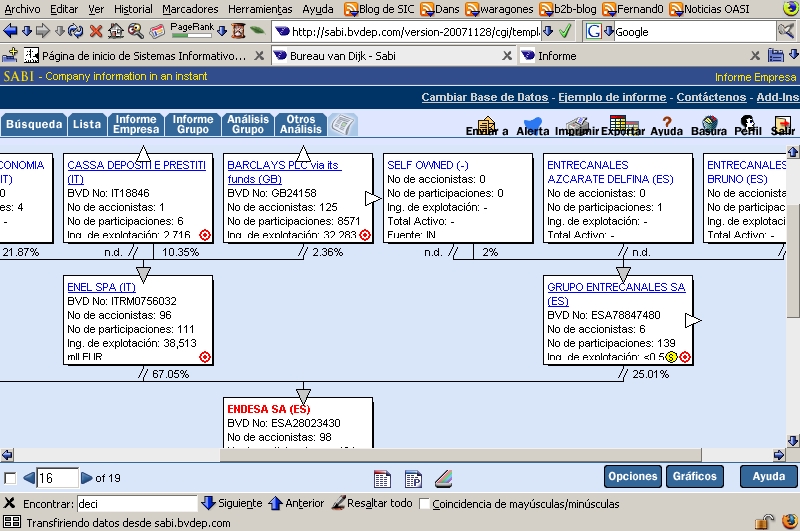
Task: Open the URL history dropdown arrow
Action: coord(548,32)
